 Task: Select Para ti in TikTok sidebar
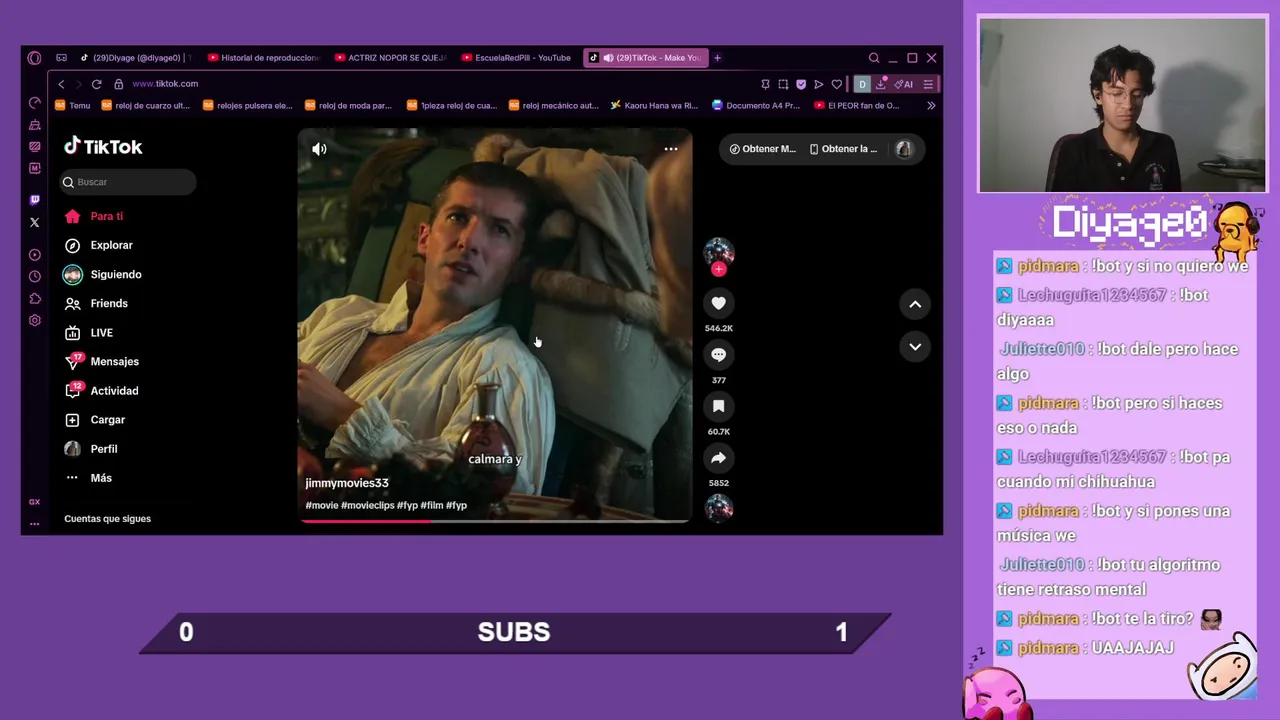coord(94,216)
